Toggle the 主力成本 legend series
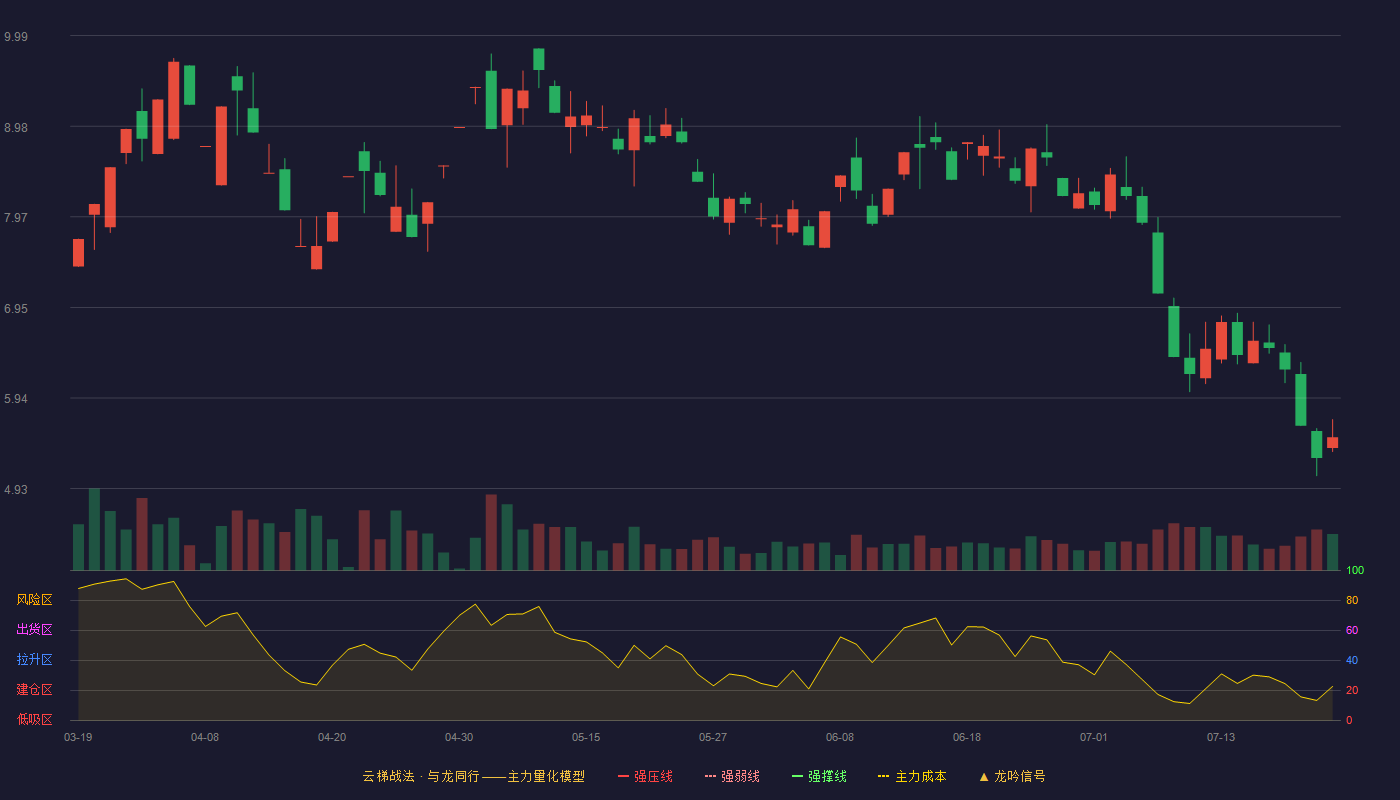 coord(912,776)
